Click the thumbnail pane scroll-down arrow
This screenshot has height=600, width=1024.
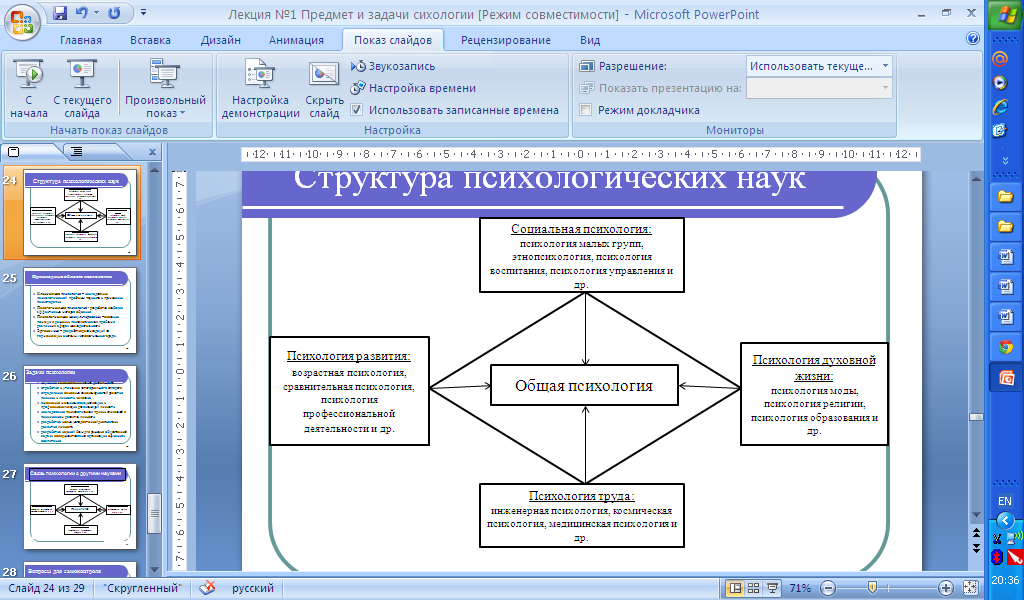(x=154, y=570)
